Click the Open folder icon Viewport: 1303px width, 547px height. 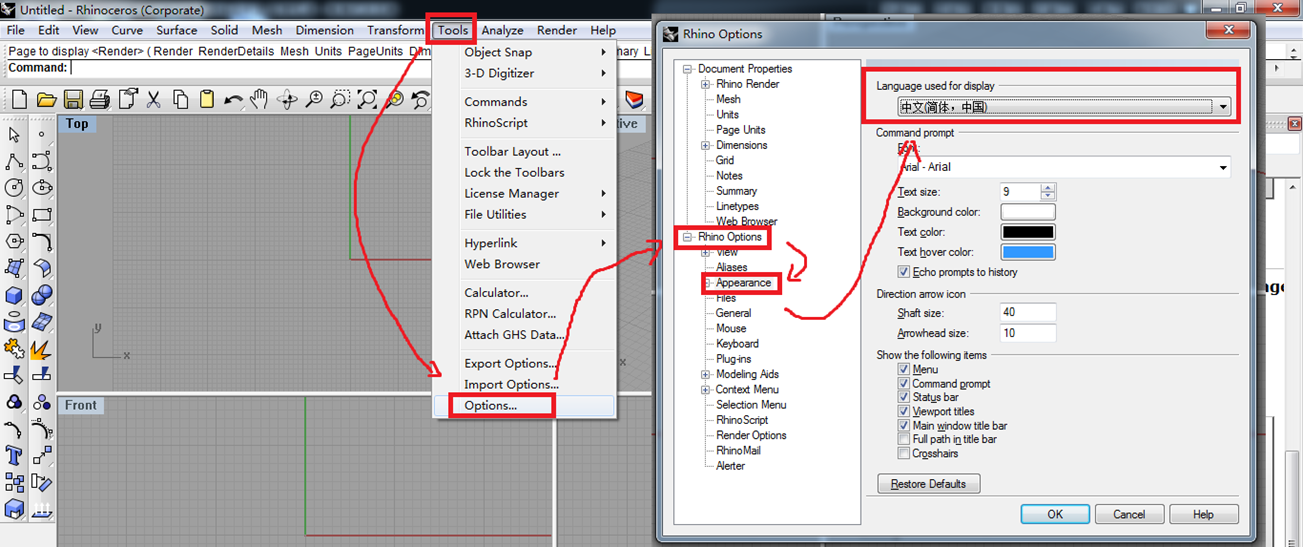tap(46, 99)
